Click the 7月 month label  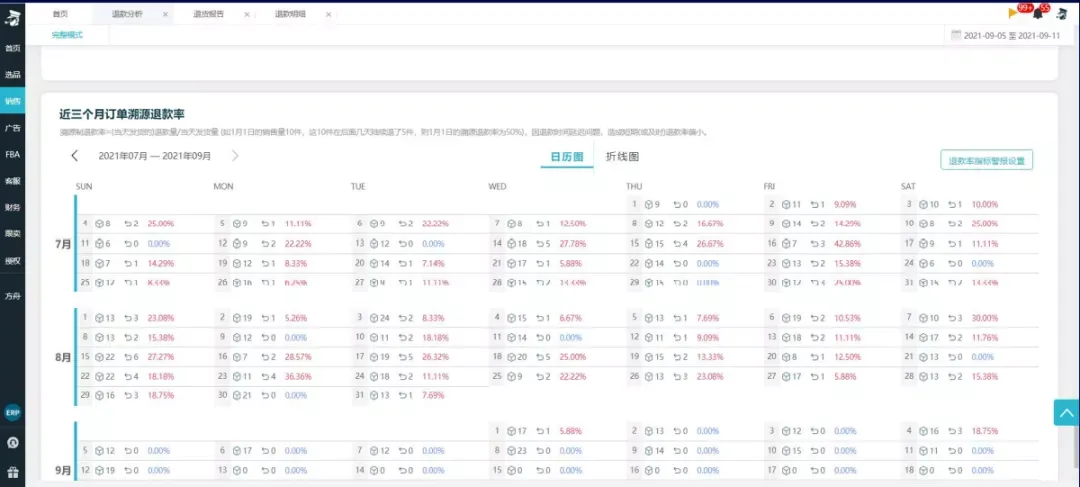63,244
